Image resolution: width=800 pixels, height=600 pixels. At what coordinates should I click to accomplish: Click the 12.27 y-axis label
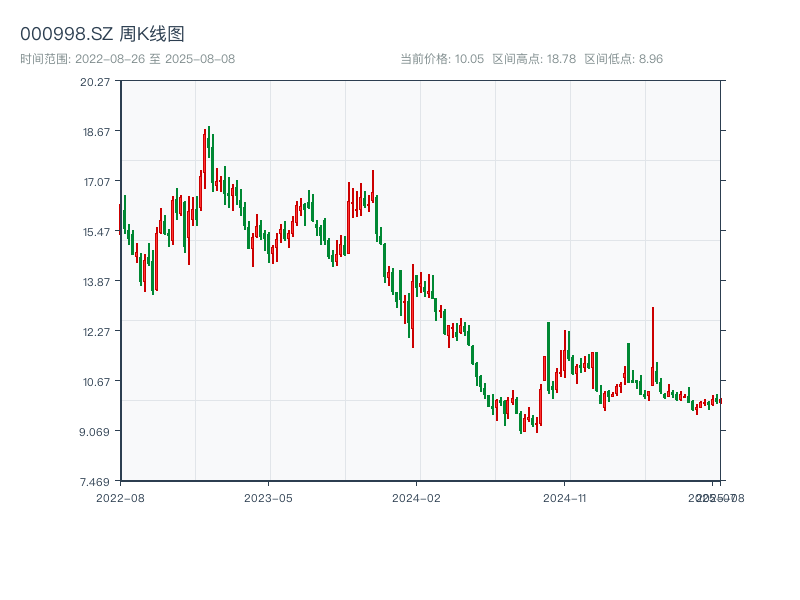(x=95, y=331)
